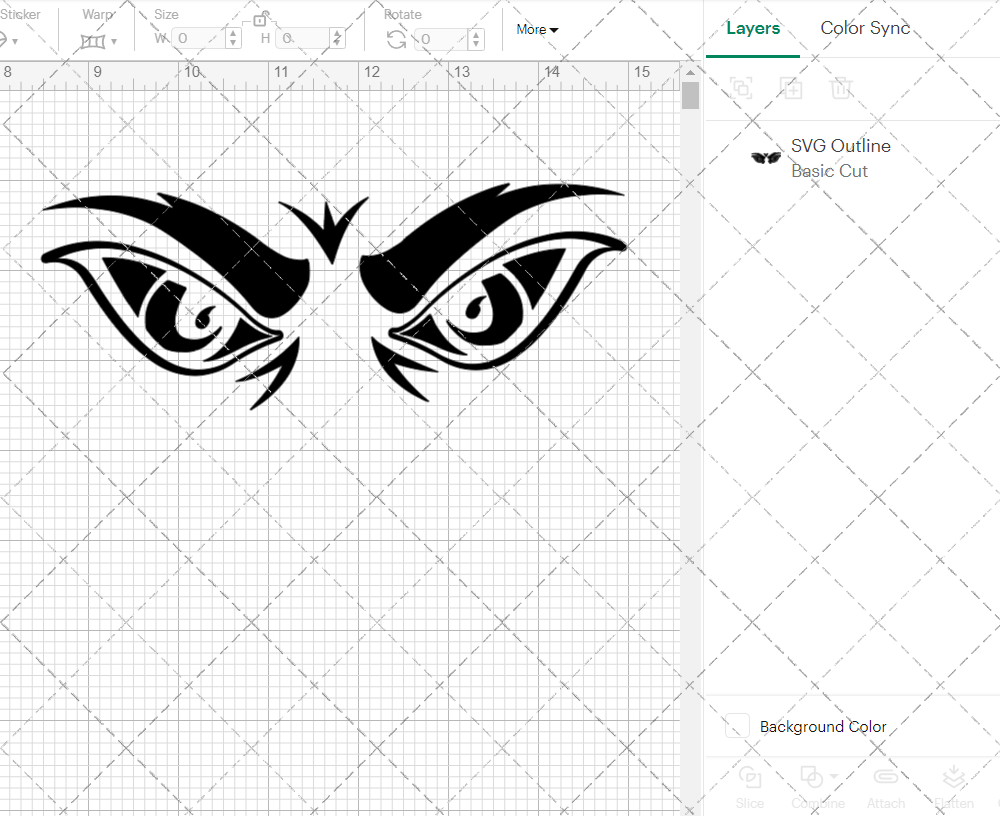Click the Rotate angle input field

click(x=438, y=39)
